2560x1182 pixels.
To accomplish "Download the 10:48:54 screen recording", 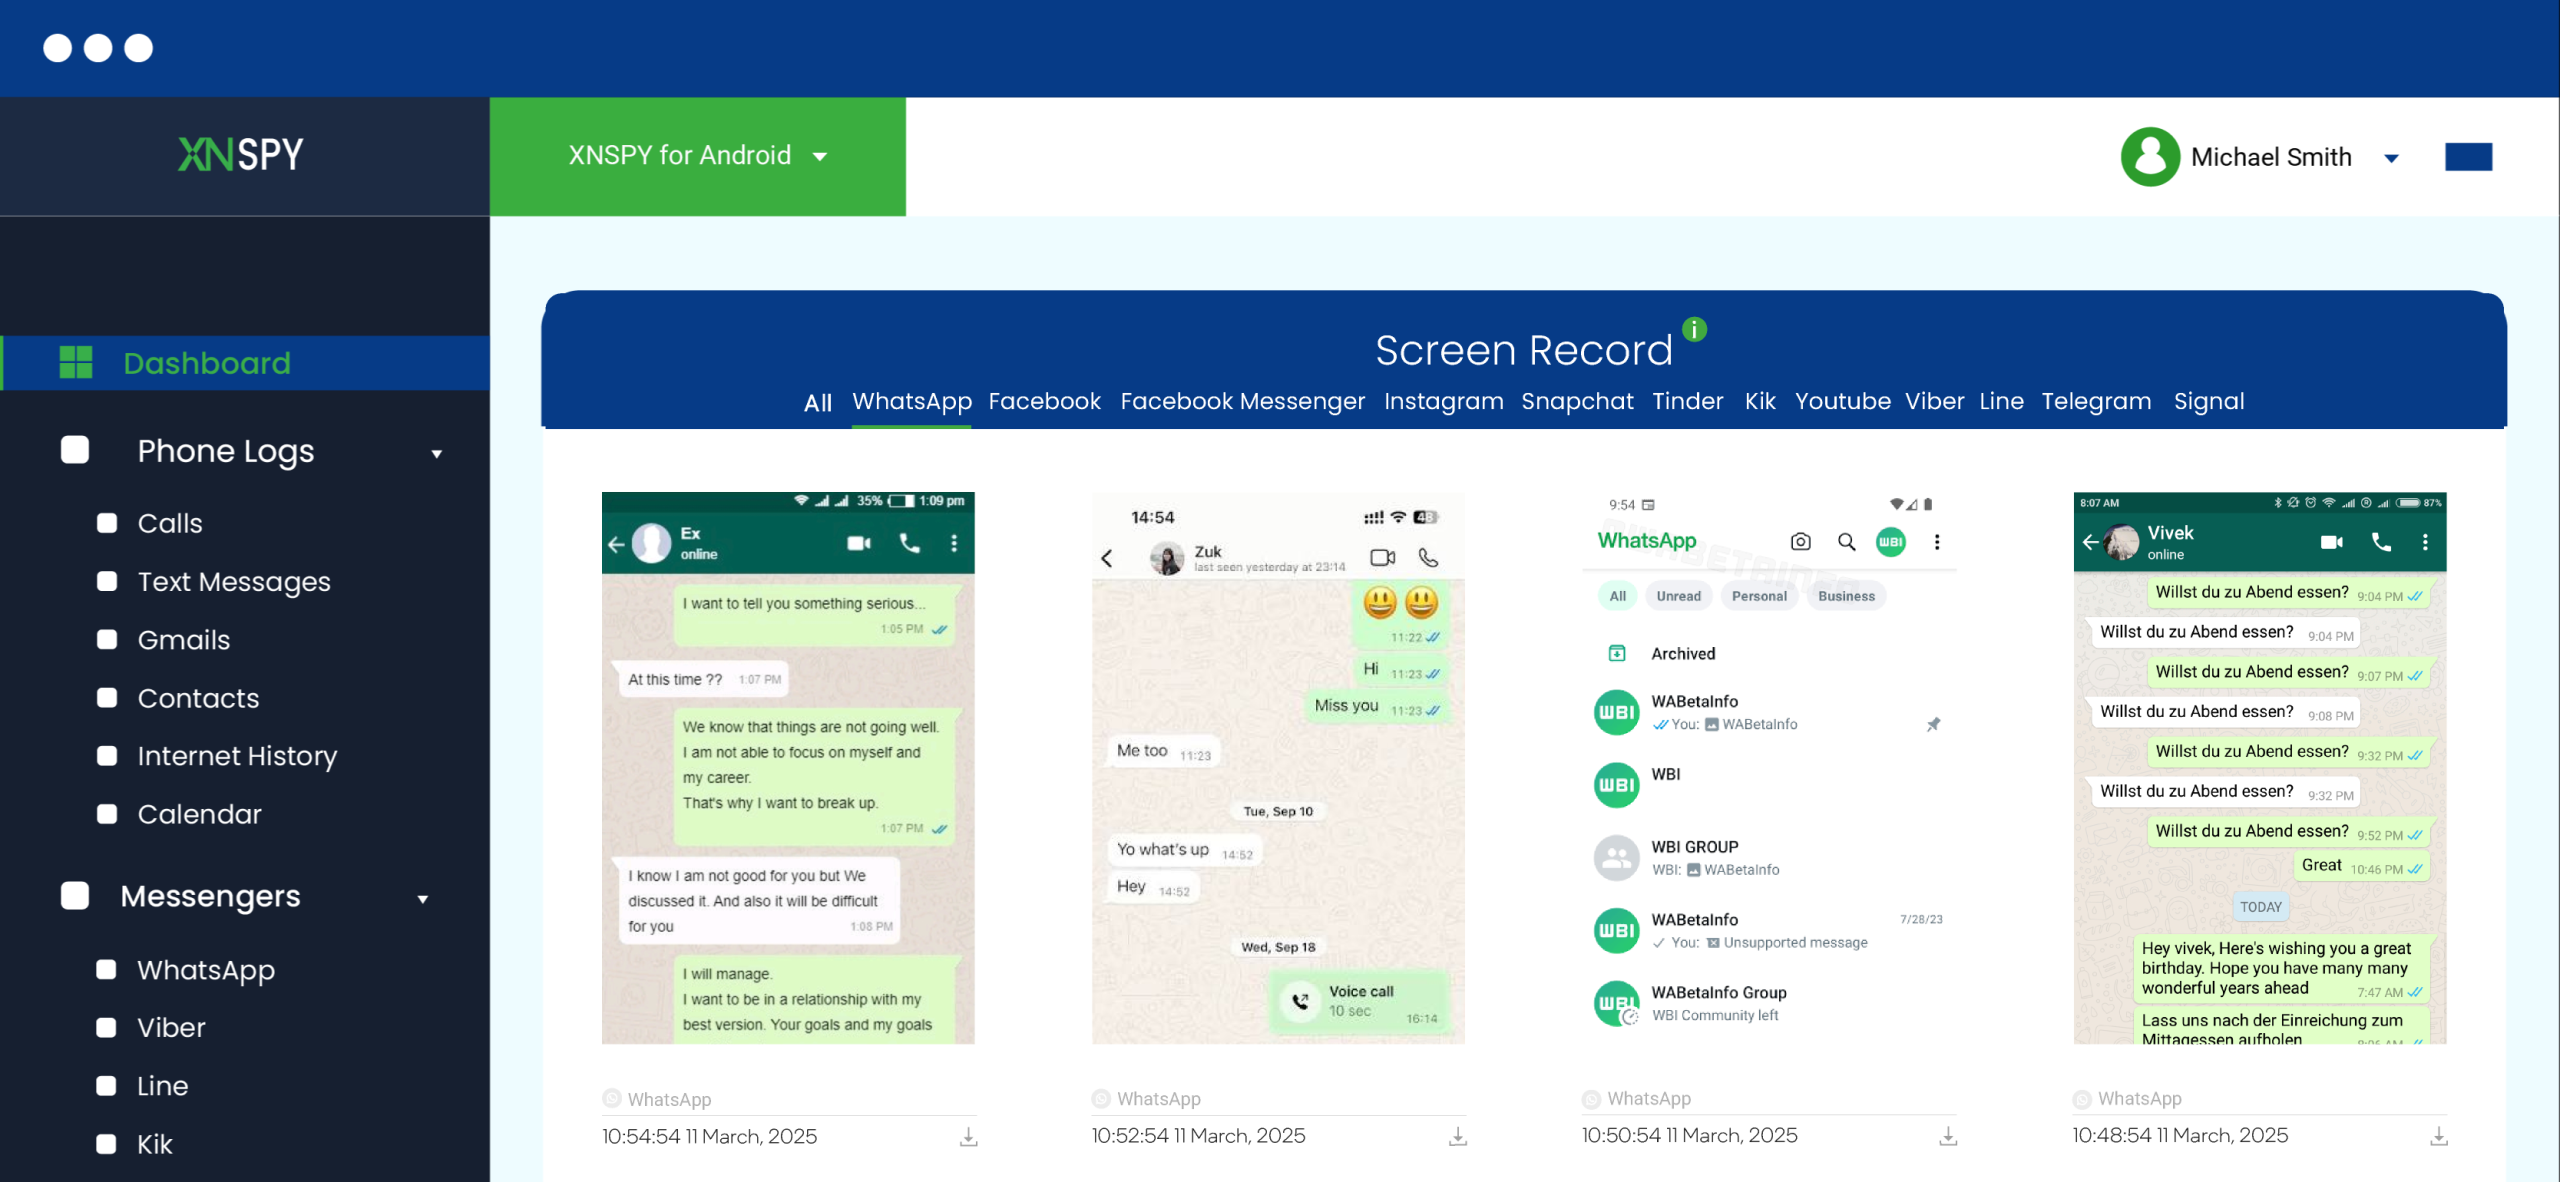I will pos(2439,1137).
